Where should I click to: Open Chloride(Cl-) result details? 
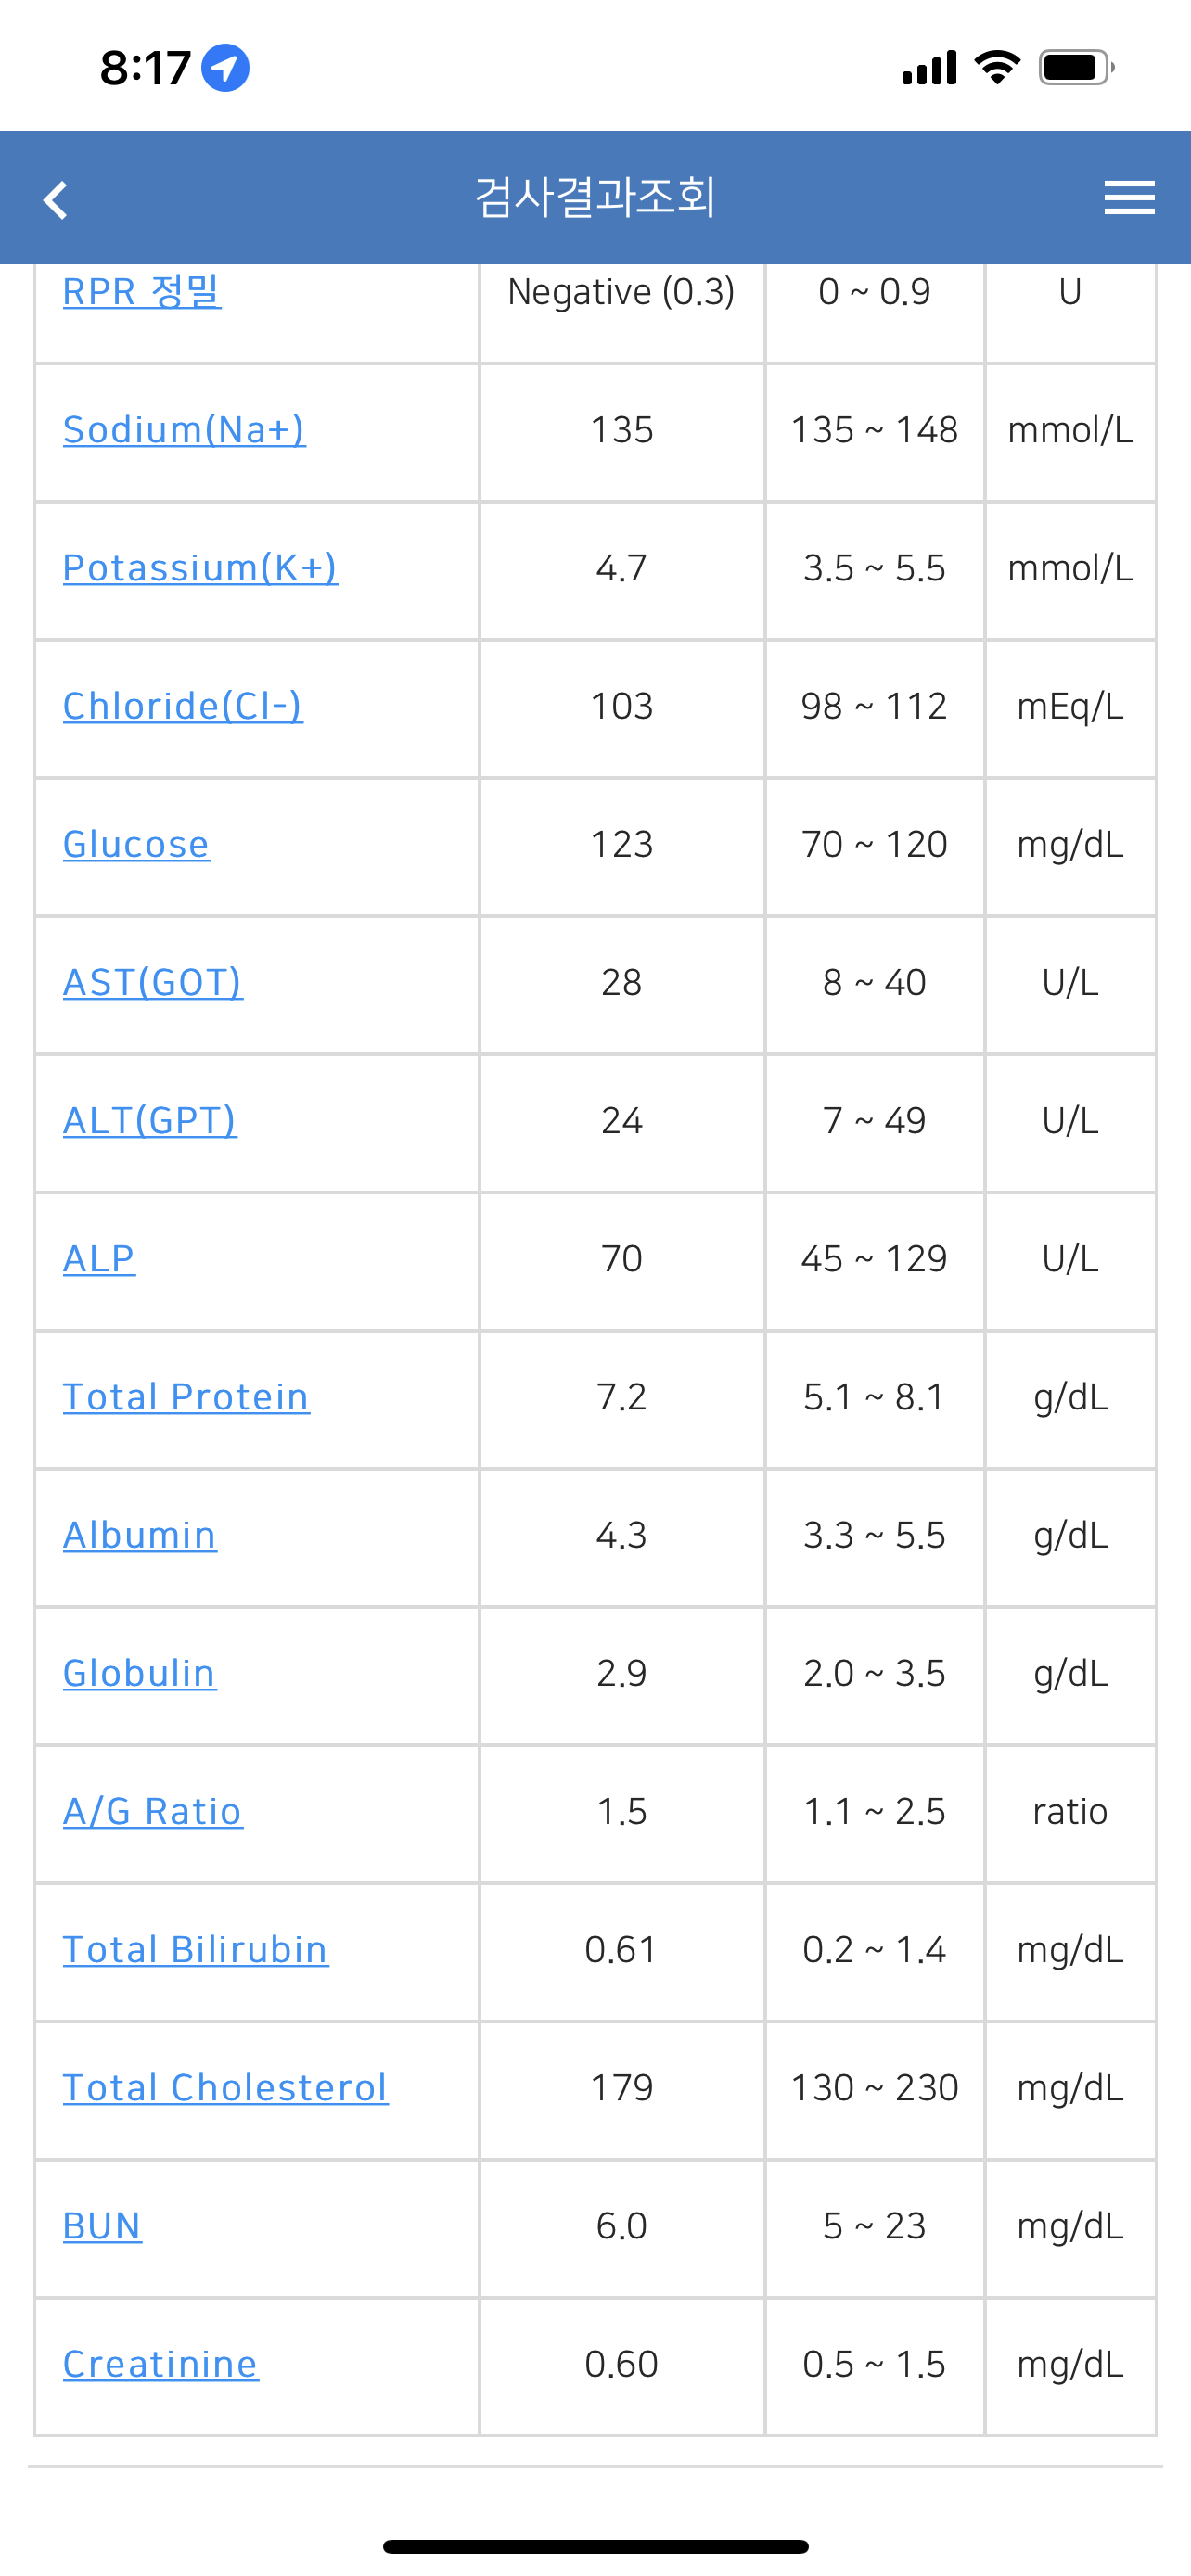(183, 706)
